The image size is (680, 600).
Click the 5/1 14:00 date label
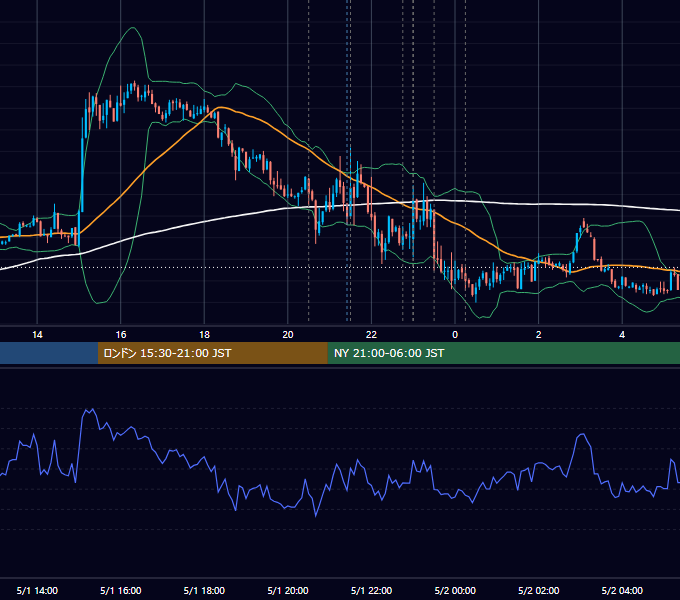[x=37, y=590]
